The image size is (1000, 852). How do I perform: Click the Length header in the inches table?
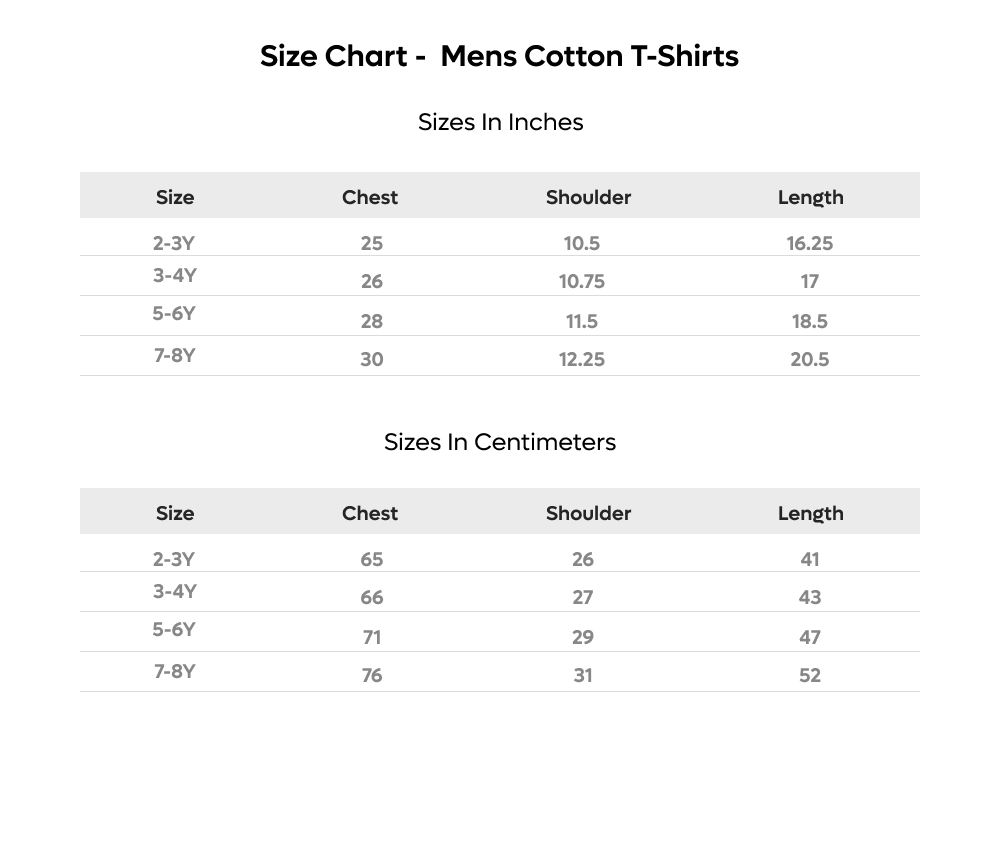click(x=811, y=198)
